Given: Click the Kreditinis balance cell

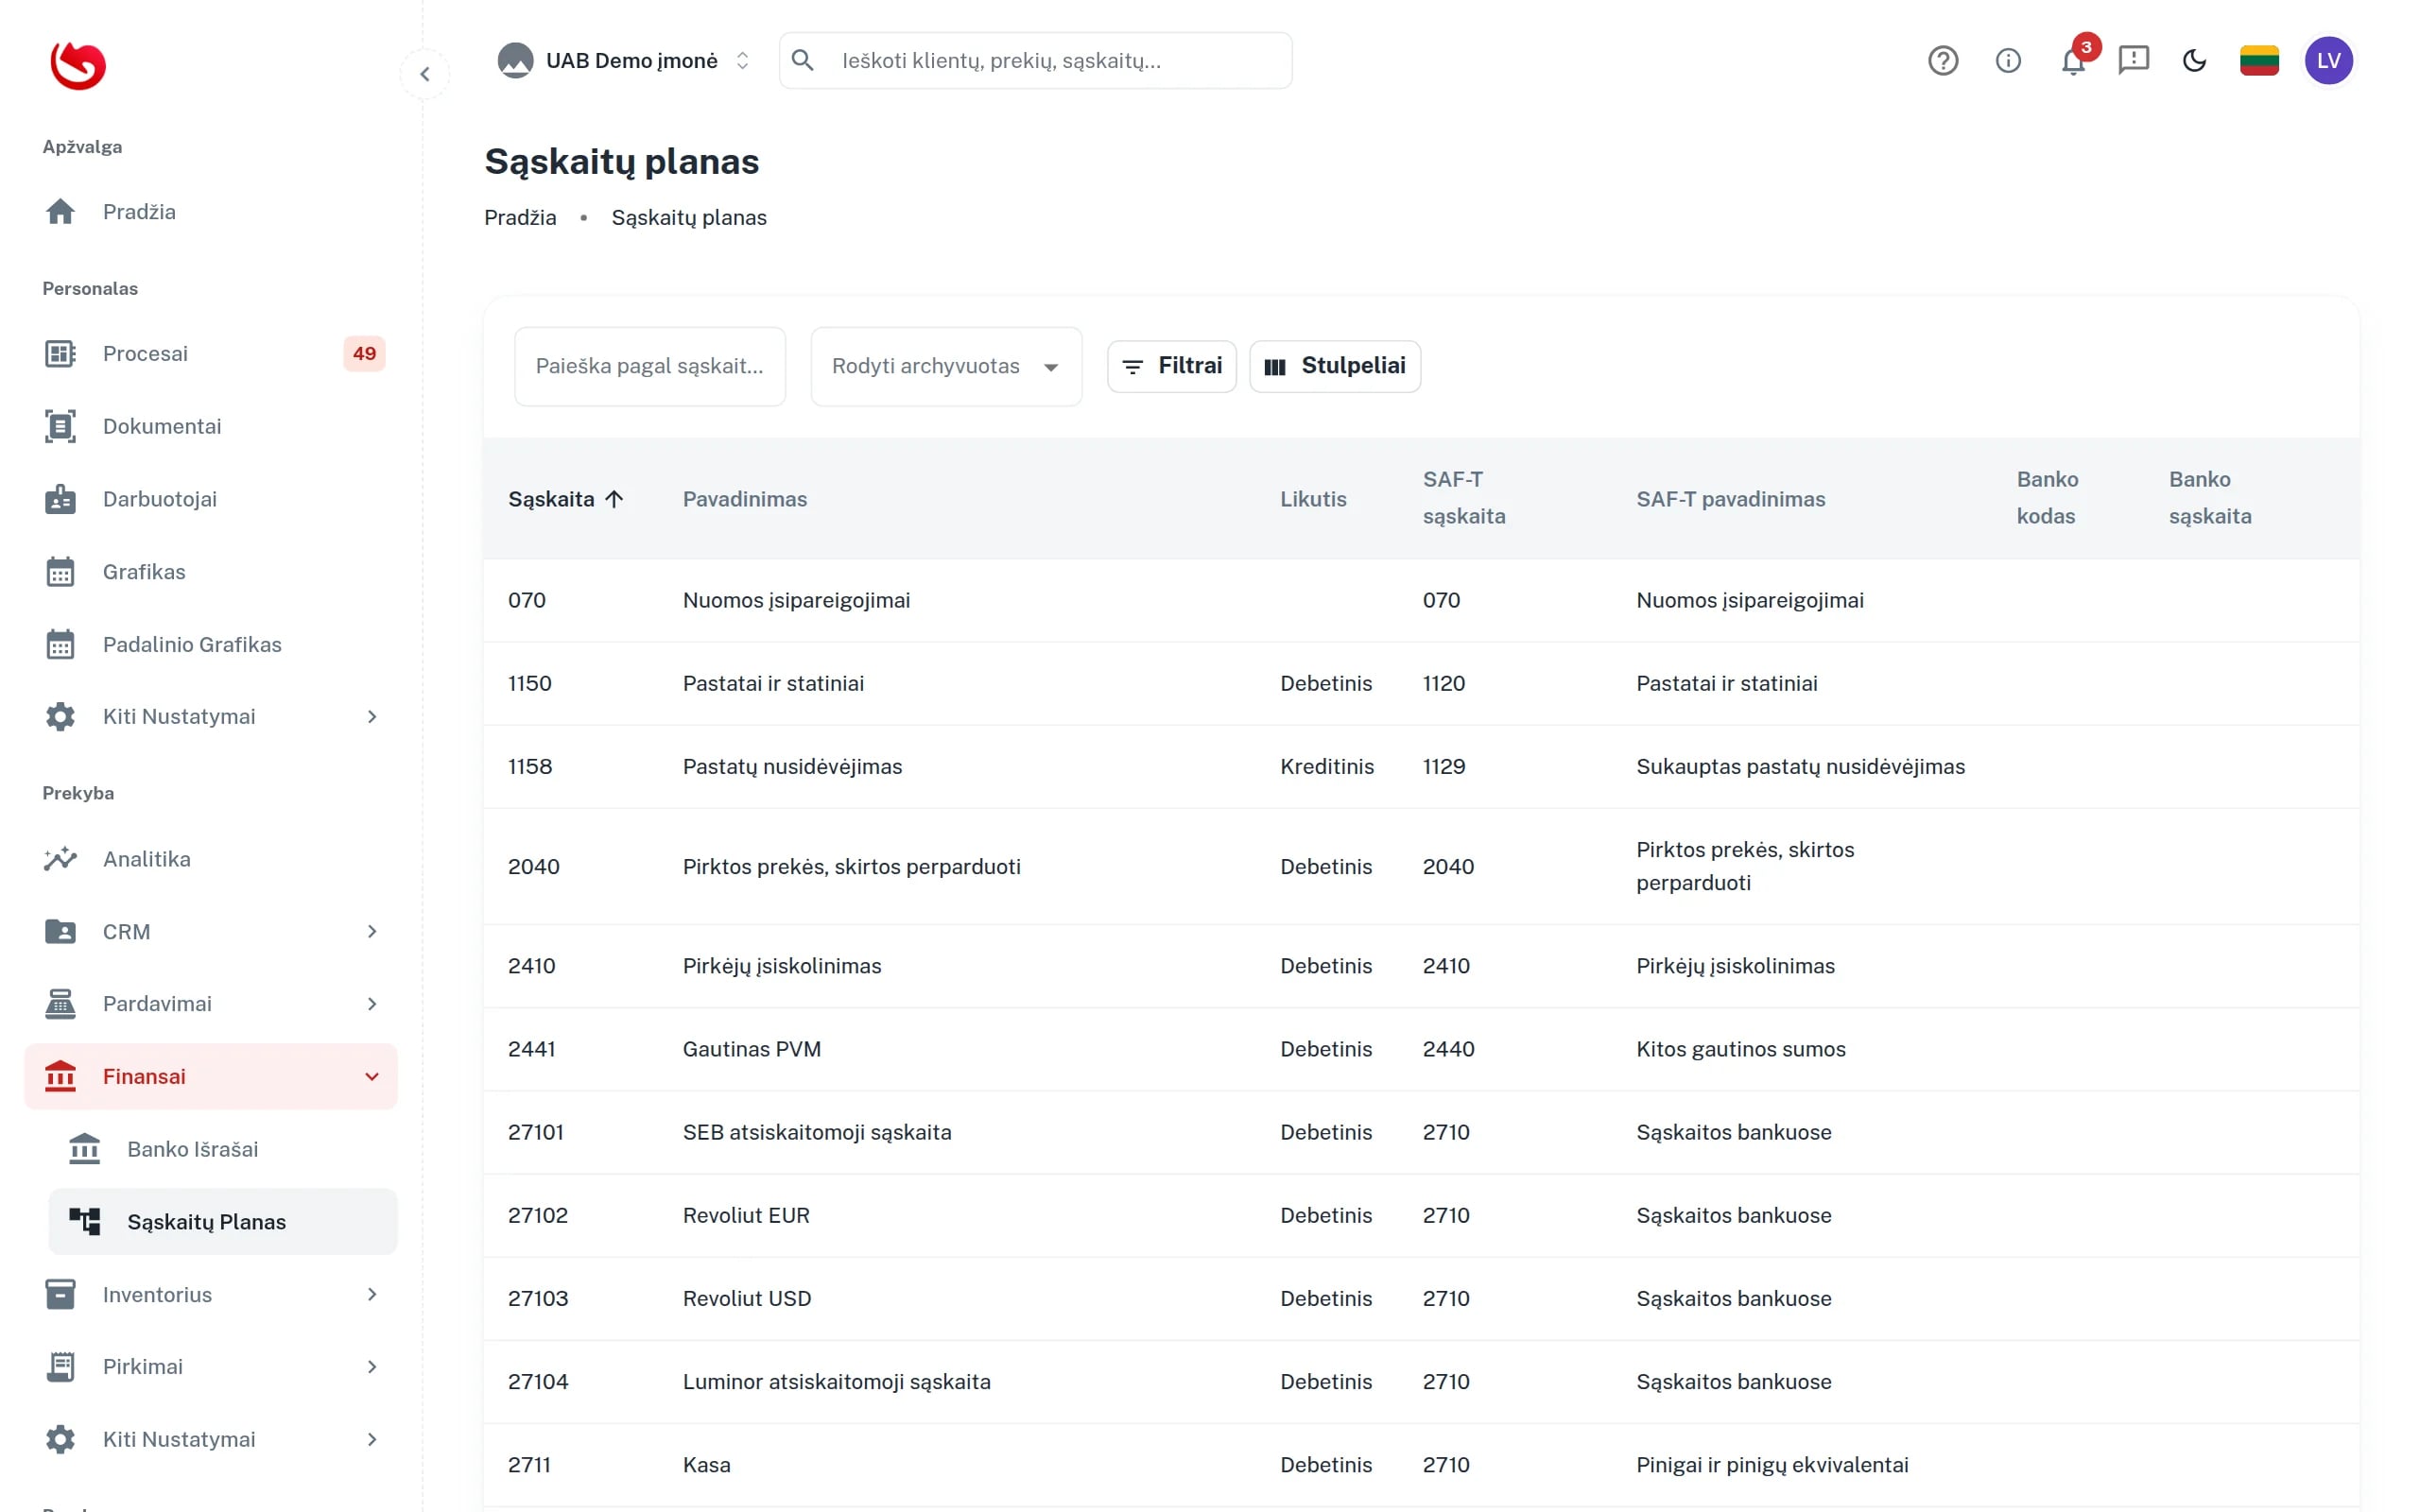Looking at the screenshot, I should pos(1327,766).
